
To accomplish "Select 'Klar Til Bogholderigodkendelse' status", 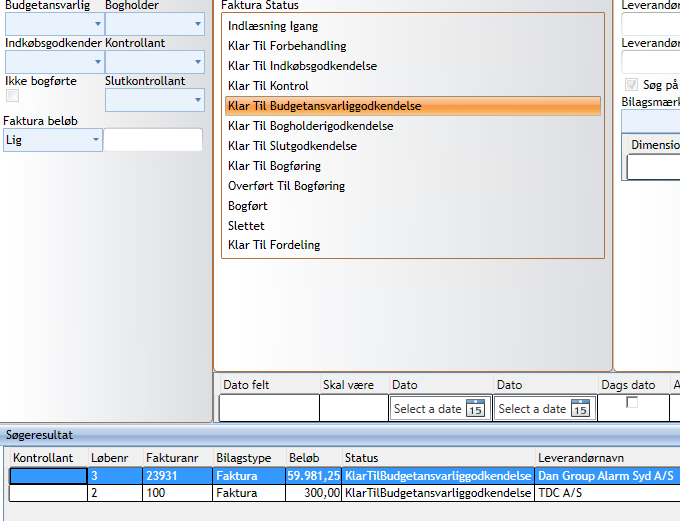I will (413, 126).
